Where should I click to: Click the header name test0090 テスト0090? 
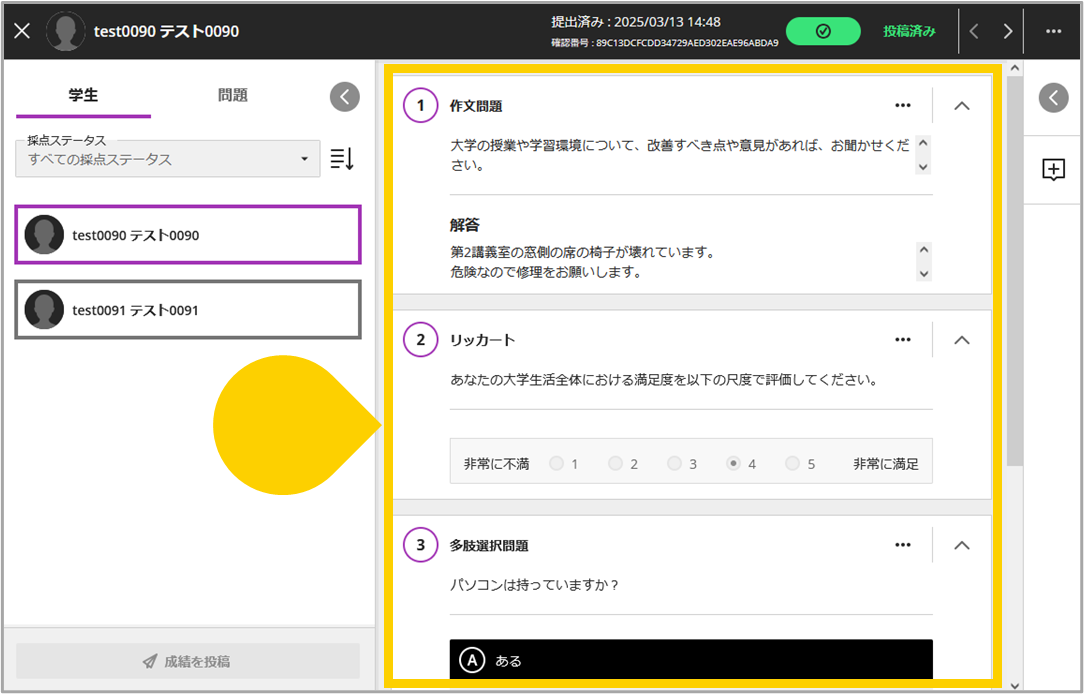(167, 31)
